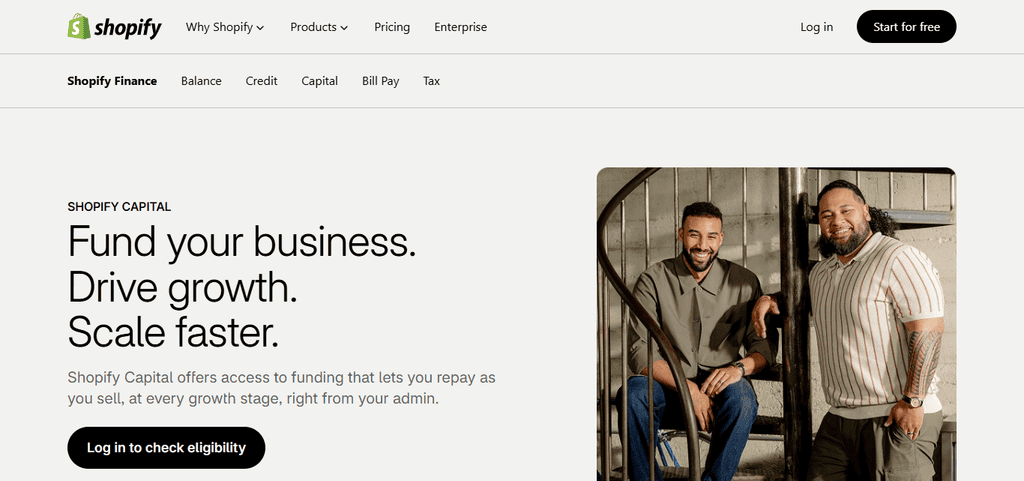Click the SHOPIFY CAPITAL label
The image size is (1024, 481).
[120, 207]
